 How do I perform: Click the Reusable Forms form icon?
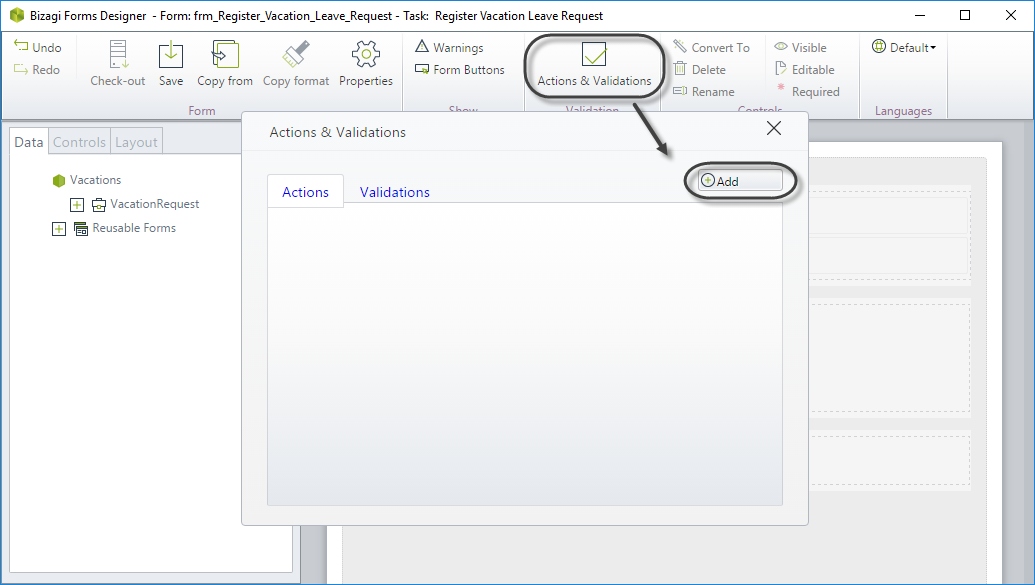click(81, 228)
